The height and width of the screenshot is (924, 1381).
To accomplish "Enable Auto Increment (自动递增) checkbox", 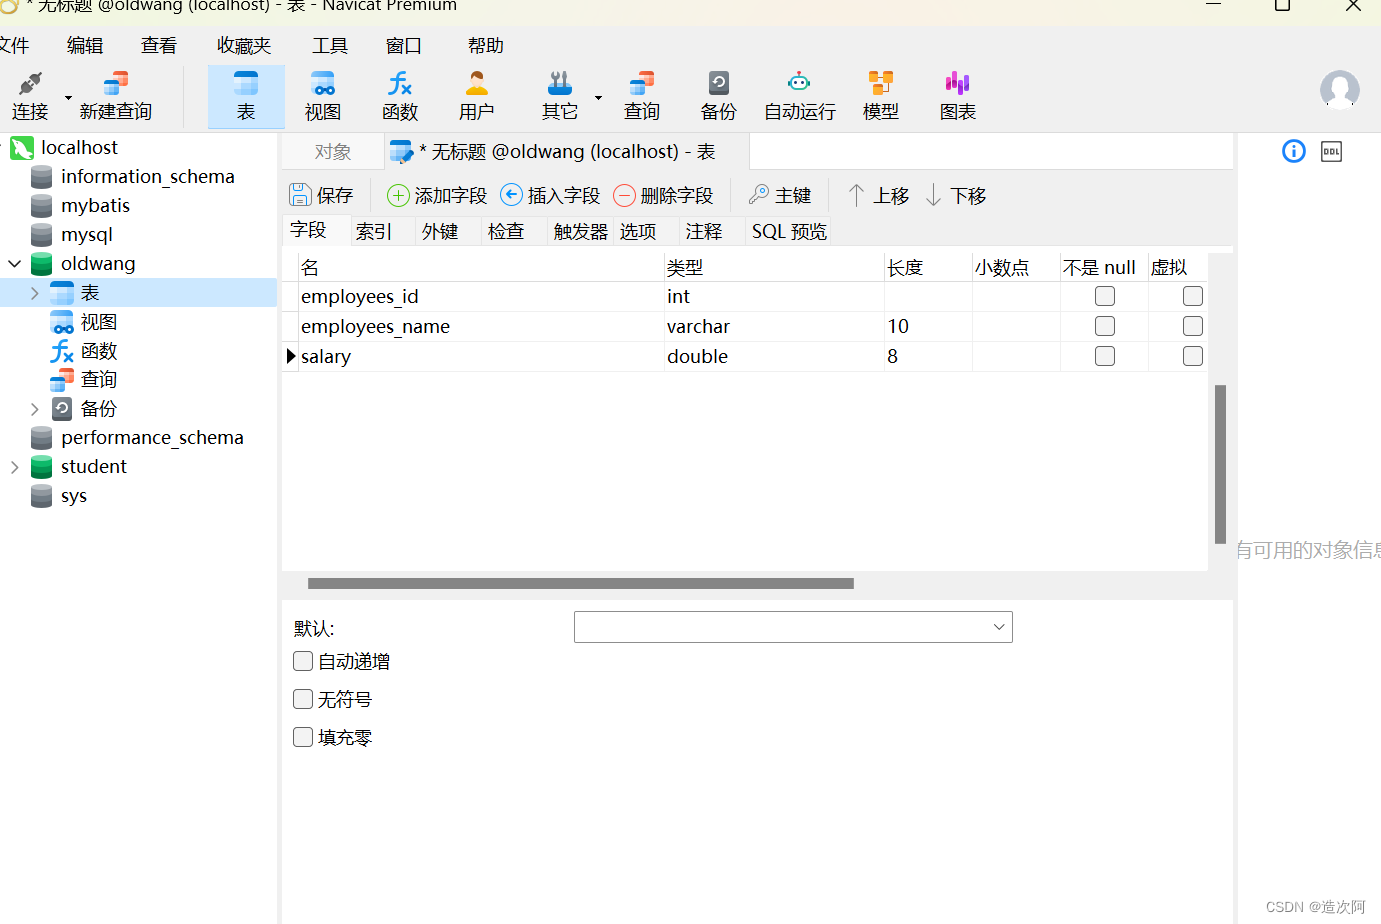I will tap(303, 661).
